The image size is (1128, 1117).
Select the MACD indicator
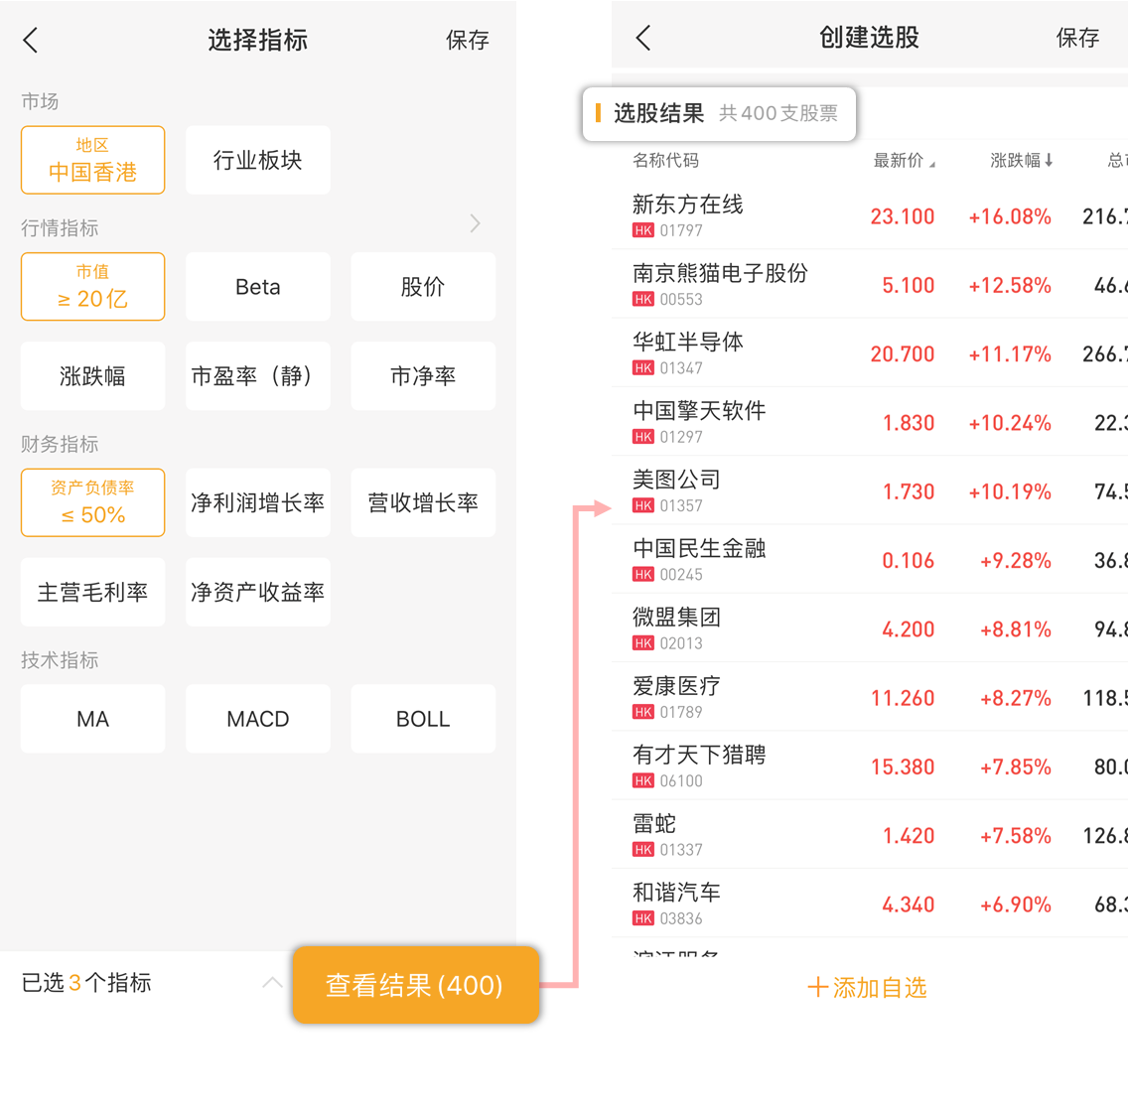(x=258, y=719)
